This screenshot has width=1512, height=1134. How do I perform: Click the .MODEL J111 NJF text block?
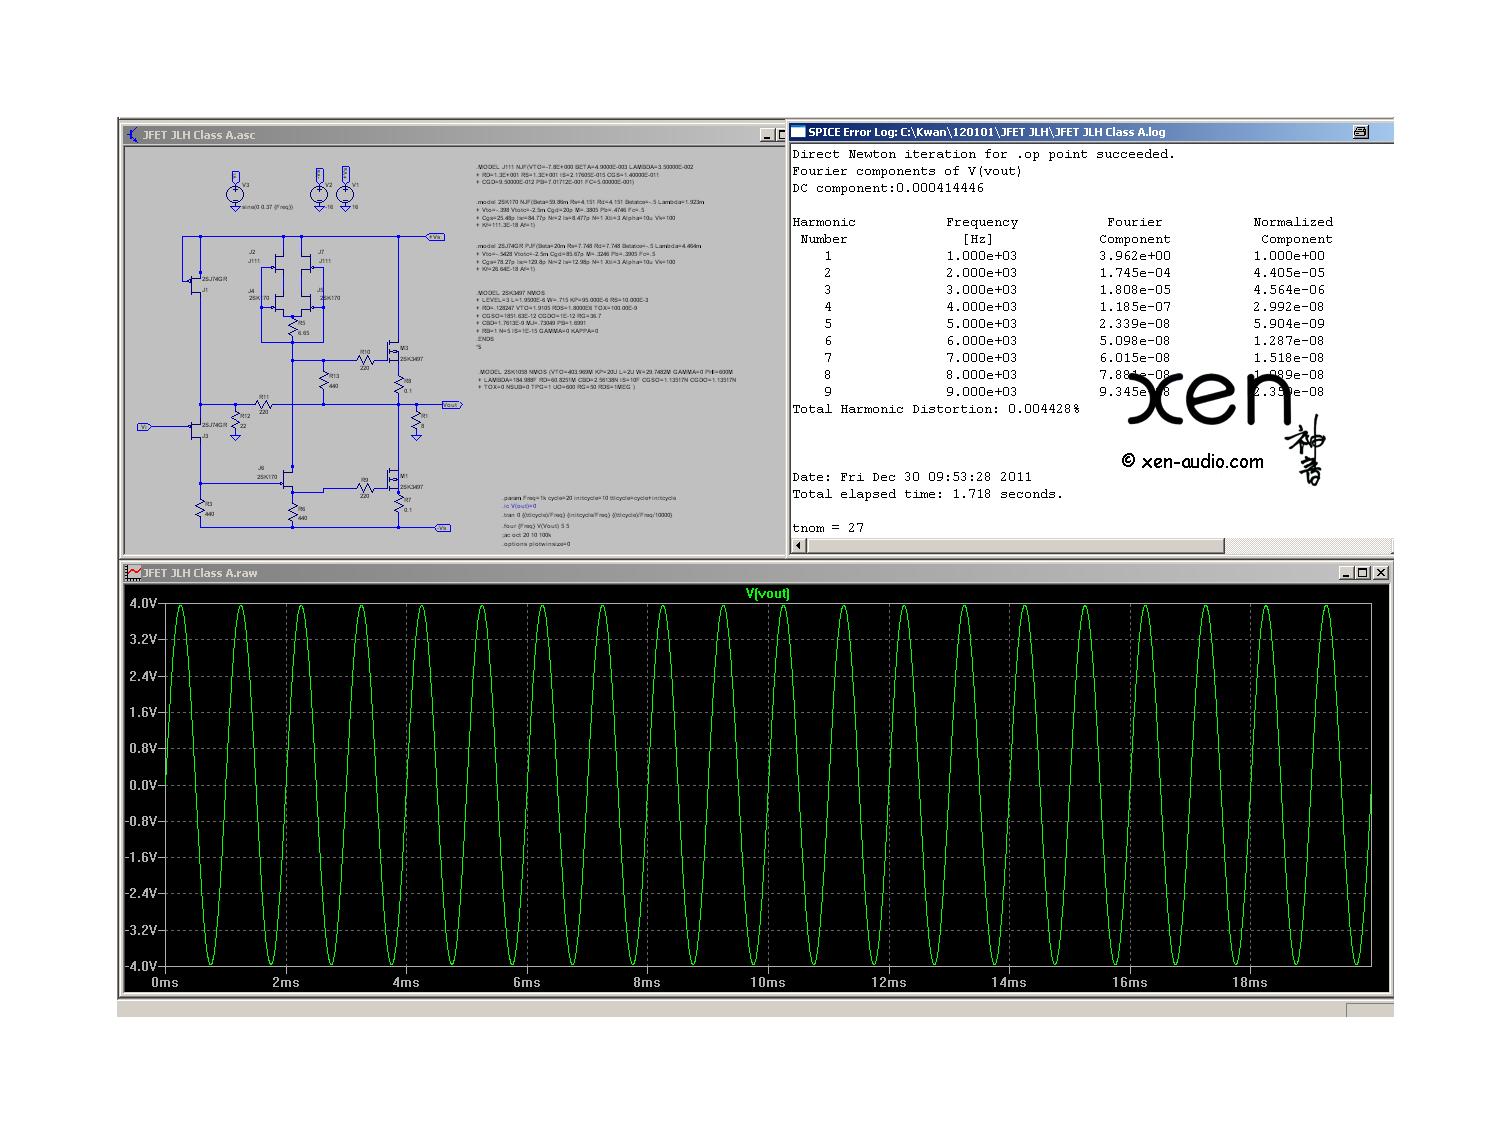point(585,175)
